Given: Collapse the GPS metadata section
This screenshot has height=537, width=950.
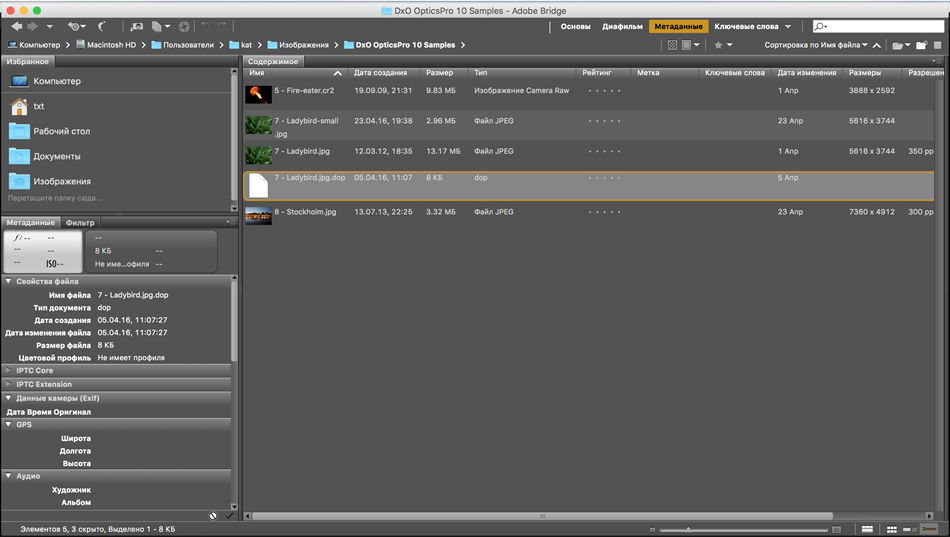Looking at the screenshot, I should coord(8,424).
